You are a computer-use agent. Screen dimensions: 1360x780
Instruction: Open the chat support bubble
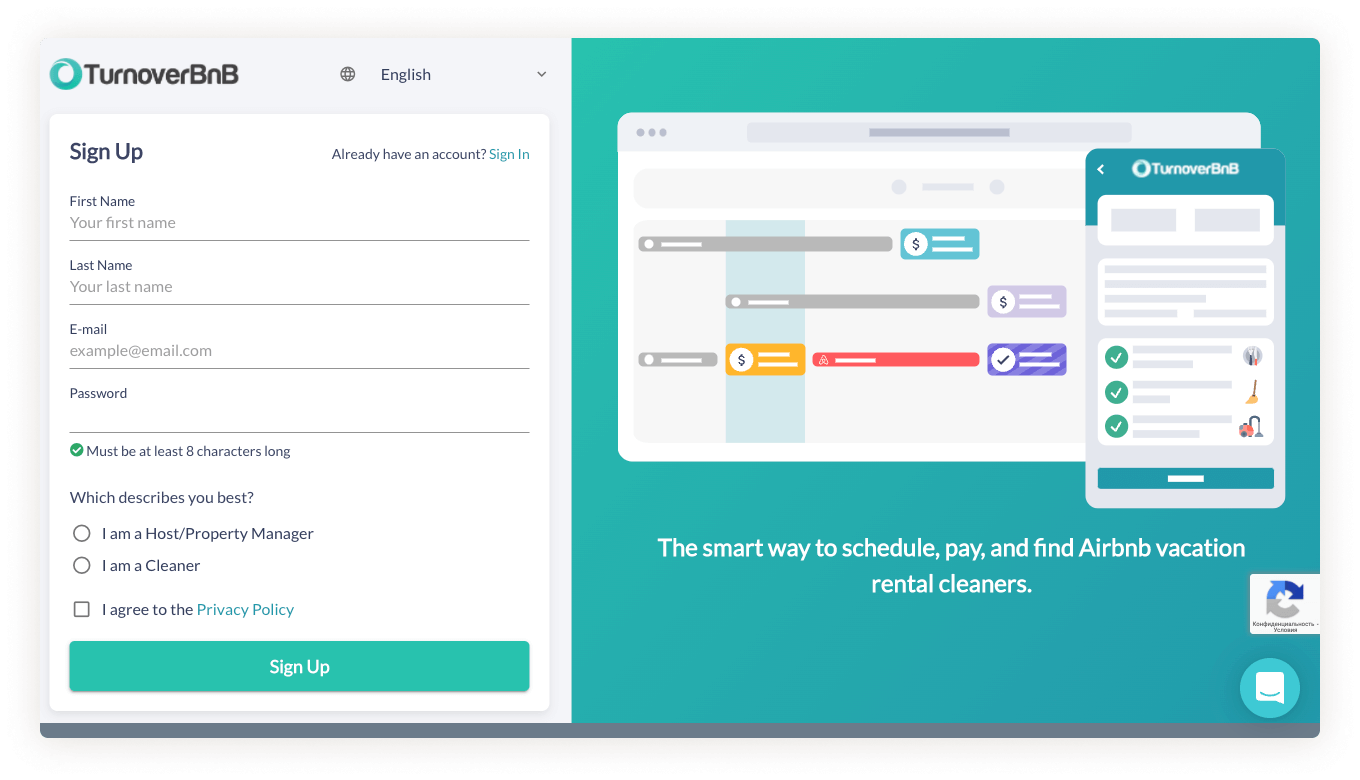pos(1270,688)
